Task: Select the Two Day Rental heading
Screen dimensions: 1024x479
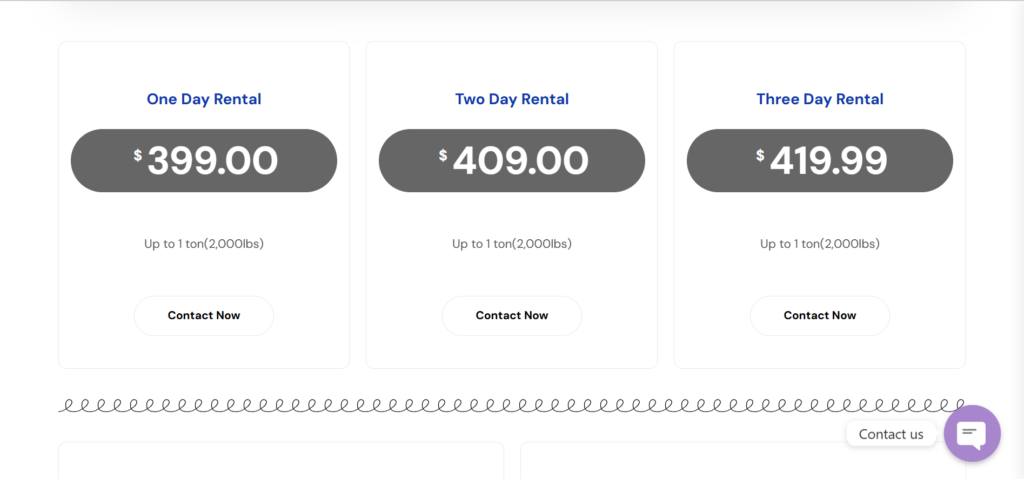Action: click(x=511, y=99)
